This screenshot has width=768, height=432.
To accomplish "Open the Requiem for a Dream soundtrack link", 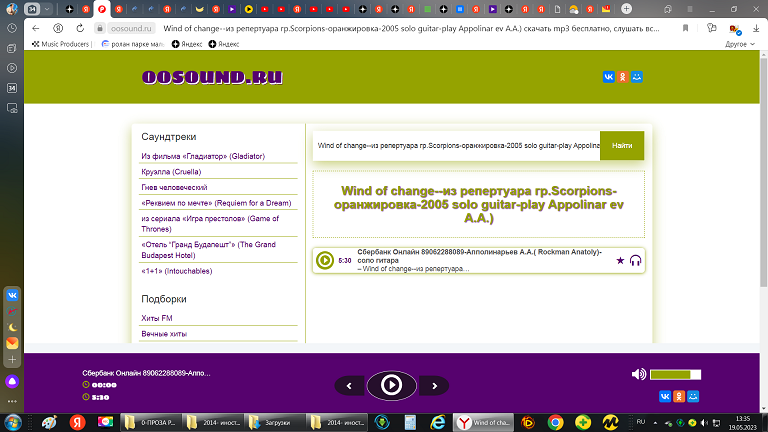I will pyautogui.click(x=216, y=203).
